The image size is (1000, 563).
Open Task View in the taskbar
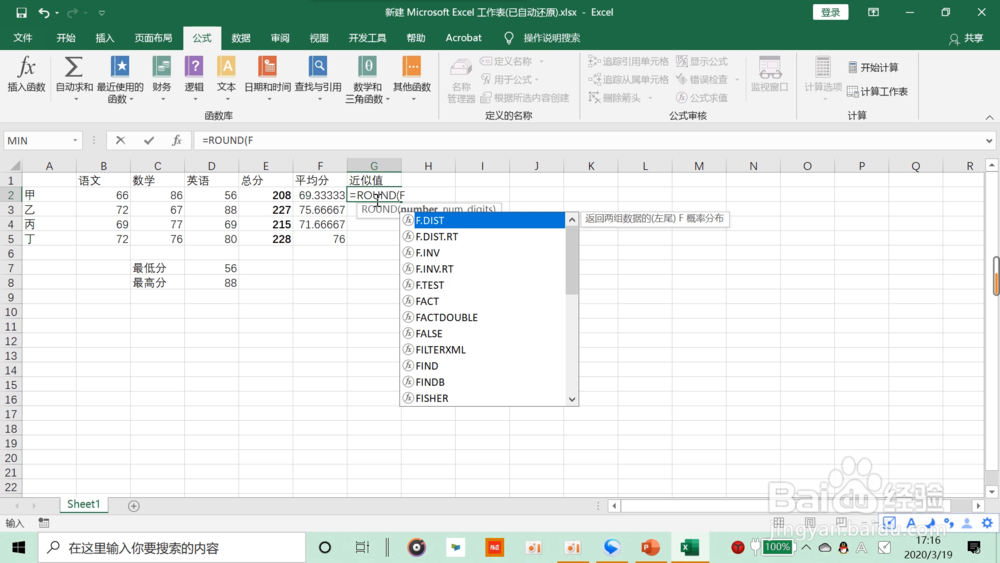point(362,547)
